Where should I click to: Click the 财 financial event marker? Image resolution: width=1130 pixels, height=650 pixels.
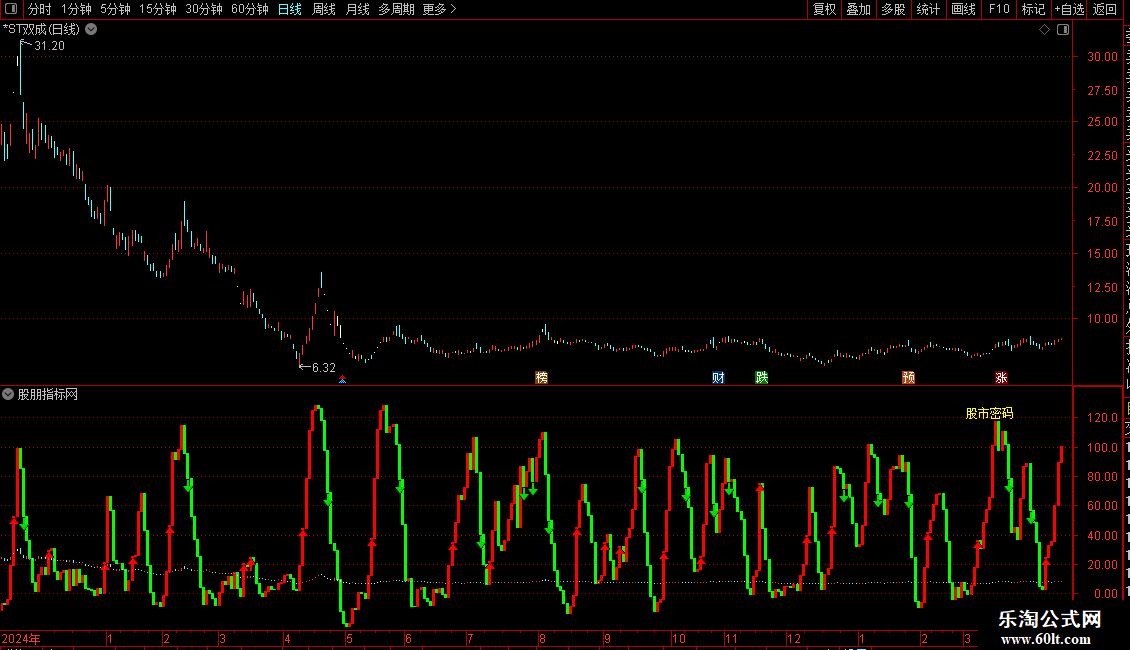[x=718, y=378]
